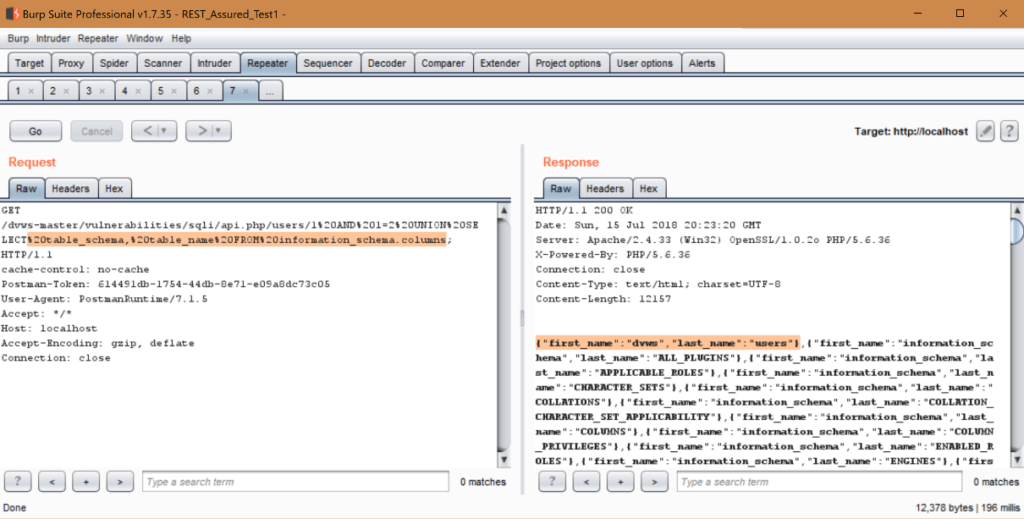Viewport: 1024px width, 519px height.
Task: Click the help icon beside Target
Action: (x=1007, y=131)
